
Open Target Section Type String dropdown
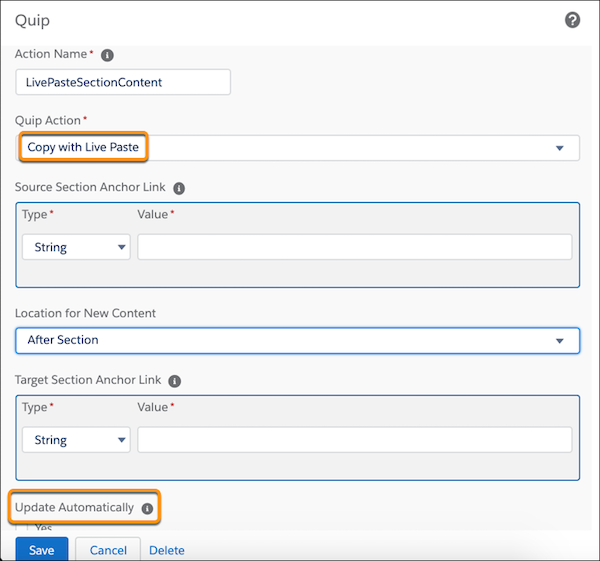coord(76,440)
